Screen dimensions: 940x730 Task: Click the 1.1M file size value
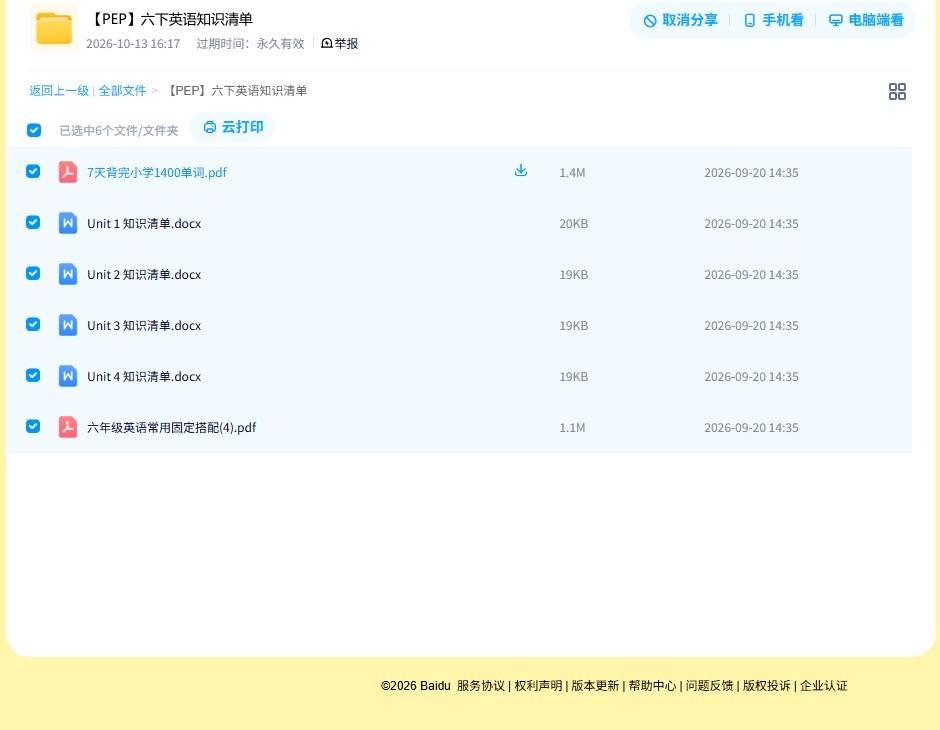[572, 427]
